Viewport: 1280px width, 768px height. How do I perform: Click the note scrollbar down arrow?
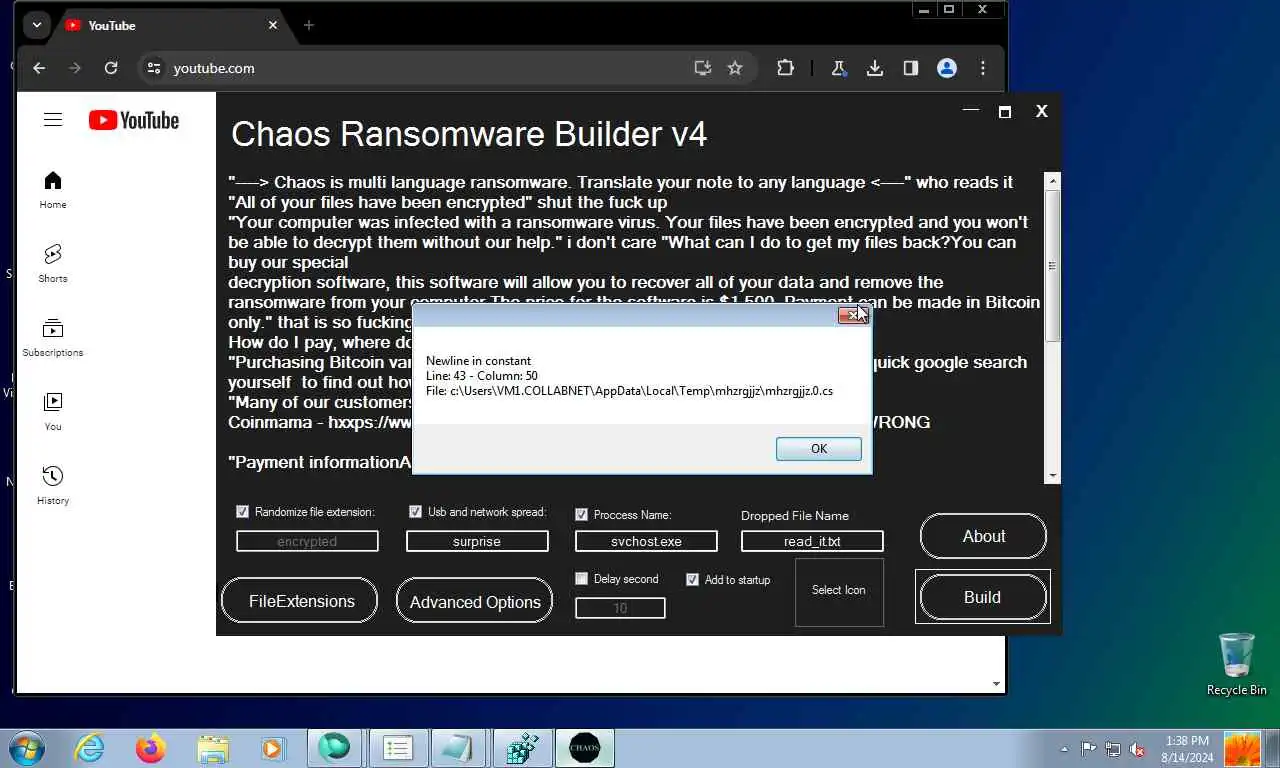(1052, 475)
